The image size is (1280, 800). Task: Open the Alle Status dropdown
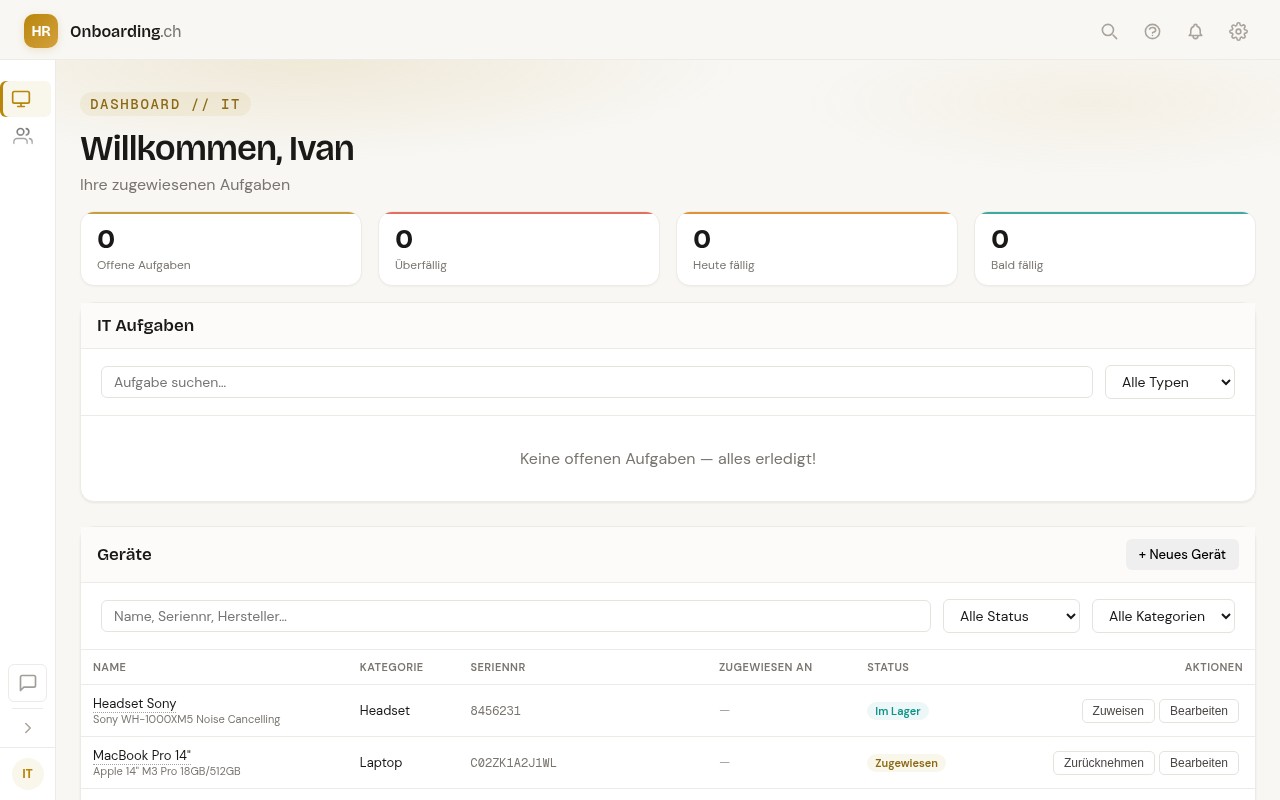(x=1011, y=616)
